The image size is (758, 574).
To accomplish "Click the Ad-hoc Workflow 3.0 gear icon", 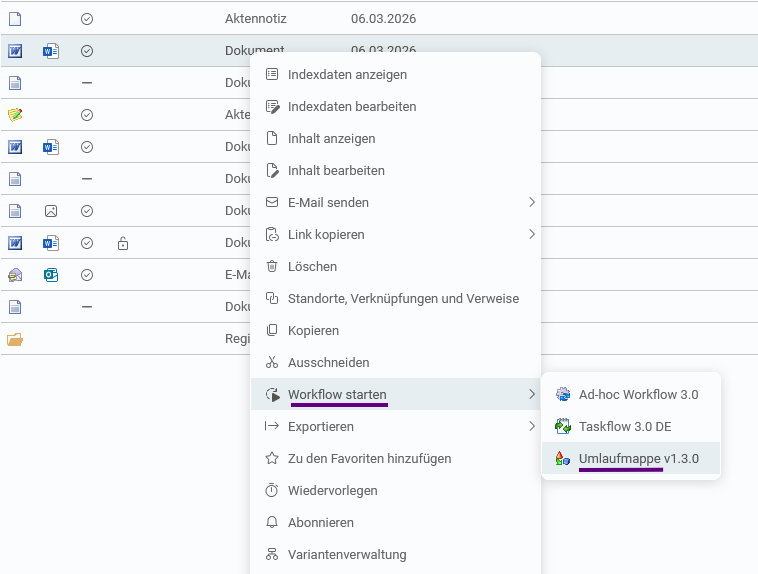I will 563,394.
